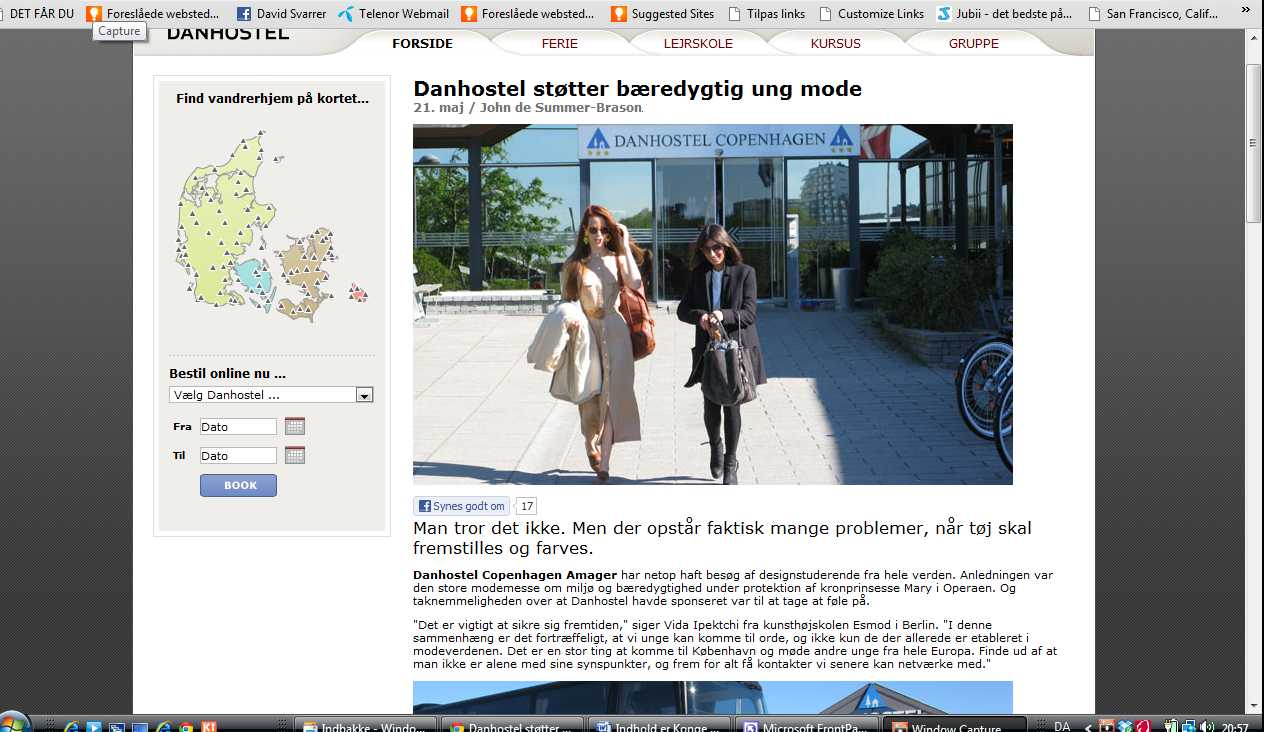The height and width of the screenshot is (732, 1264).
Task: Click article title 'Danhostel støtter bæredygtig ung mode'
Action: point(637,89)
